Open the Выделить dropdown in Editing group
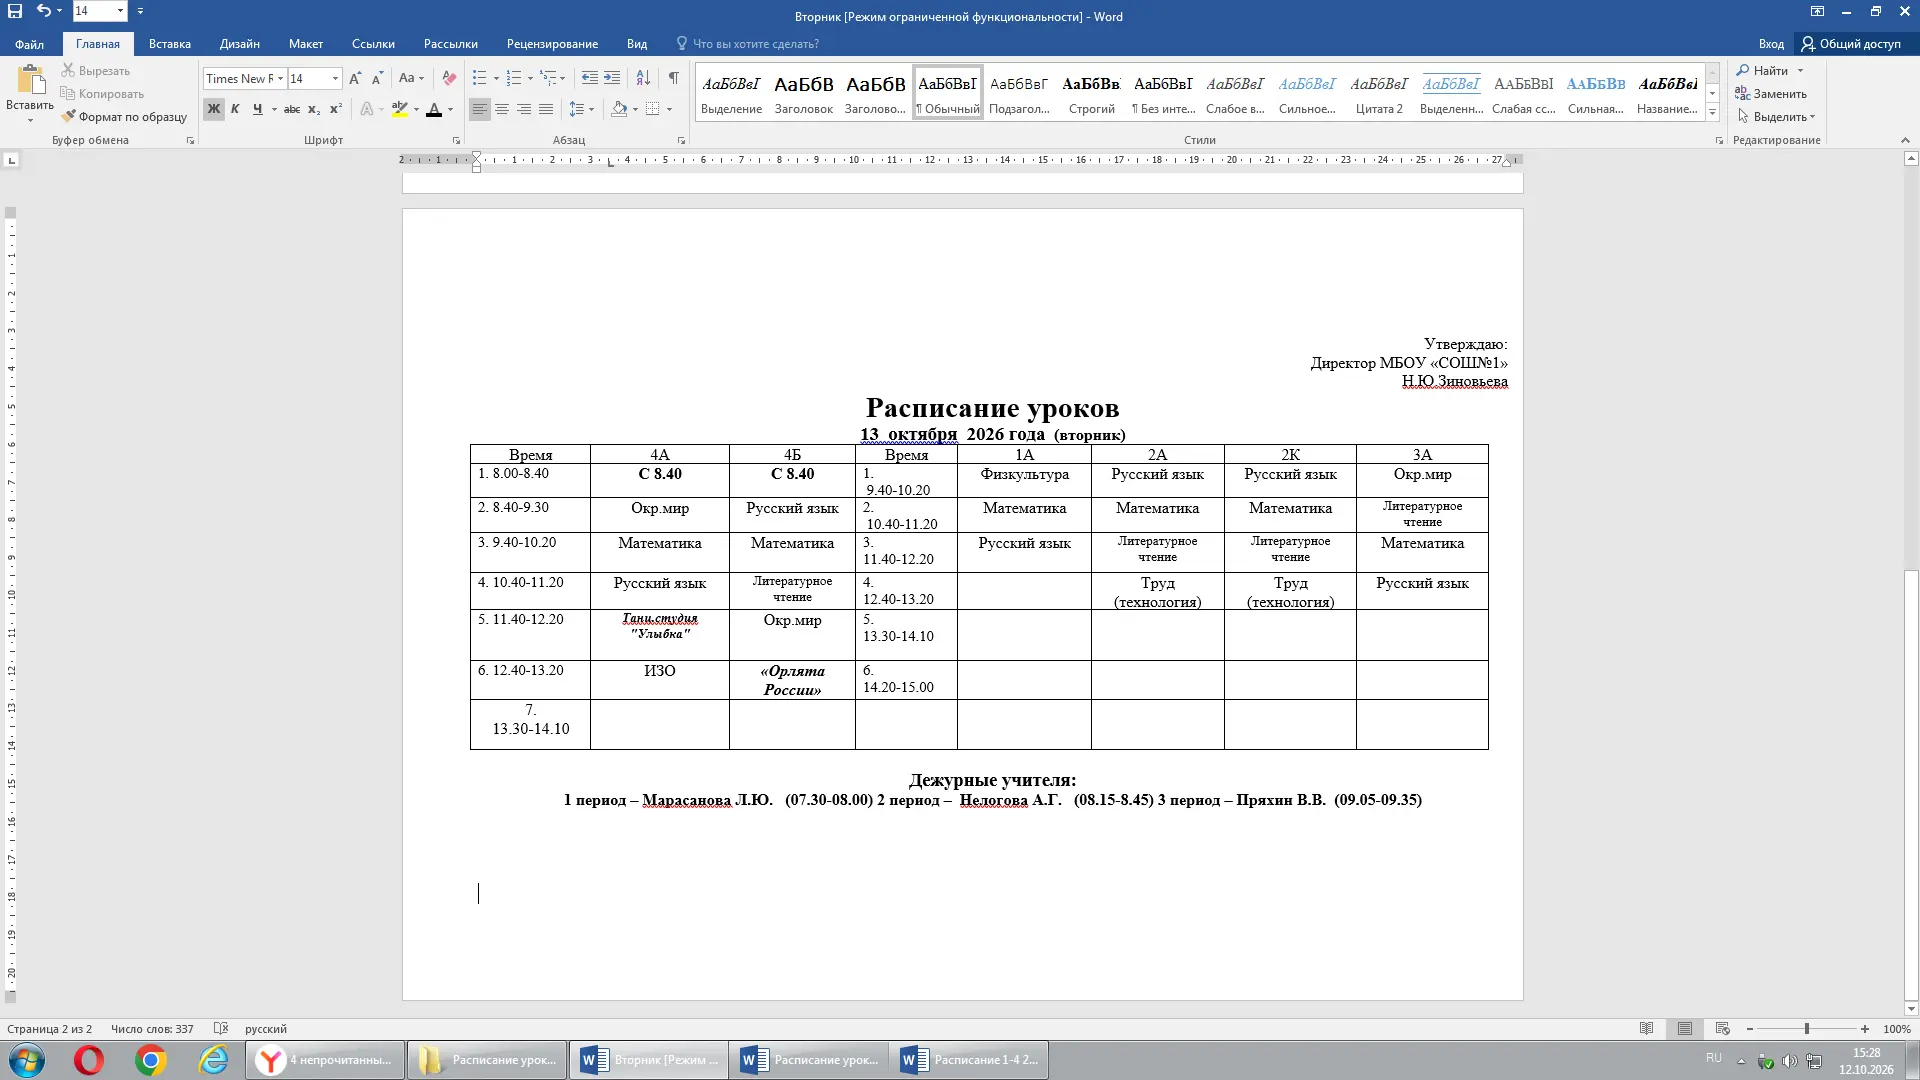The image size is (1920, 1080). coord(1776,117)
